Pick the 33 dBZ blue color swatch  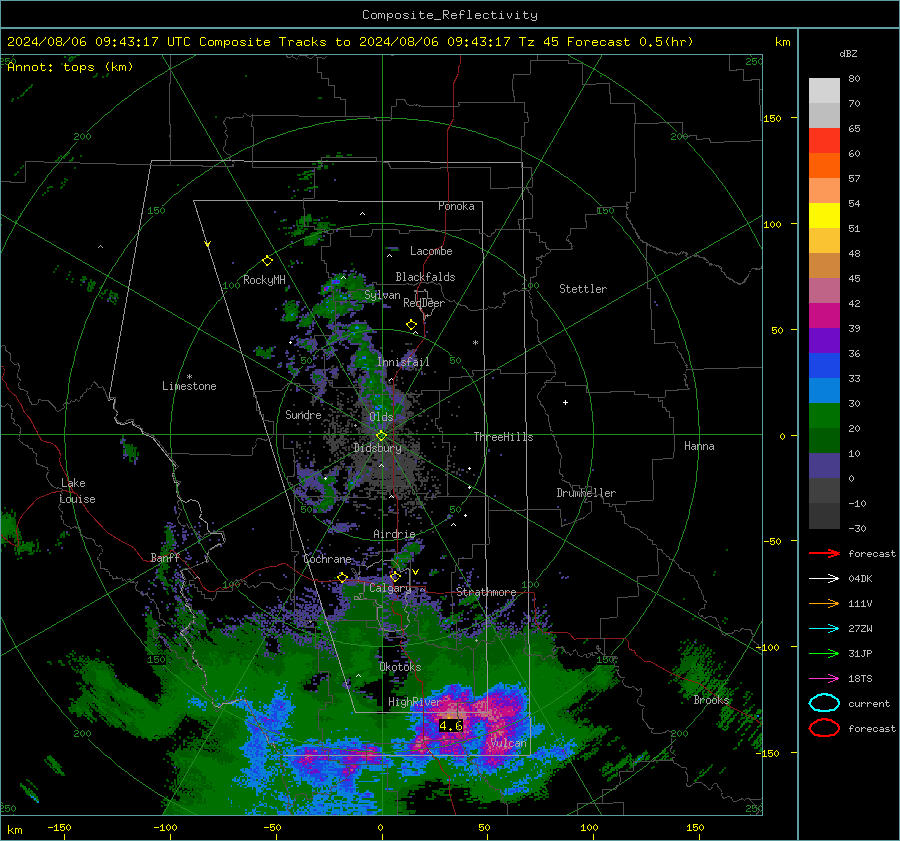click(x=824, y=390)
